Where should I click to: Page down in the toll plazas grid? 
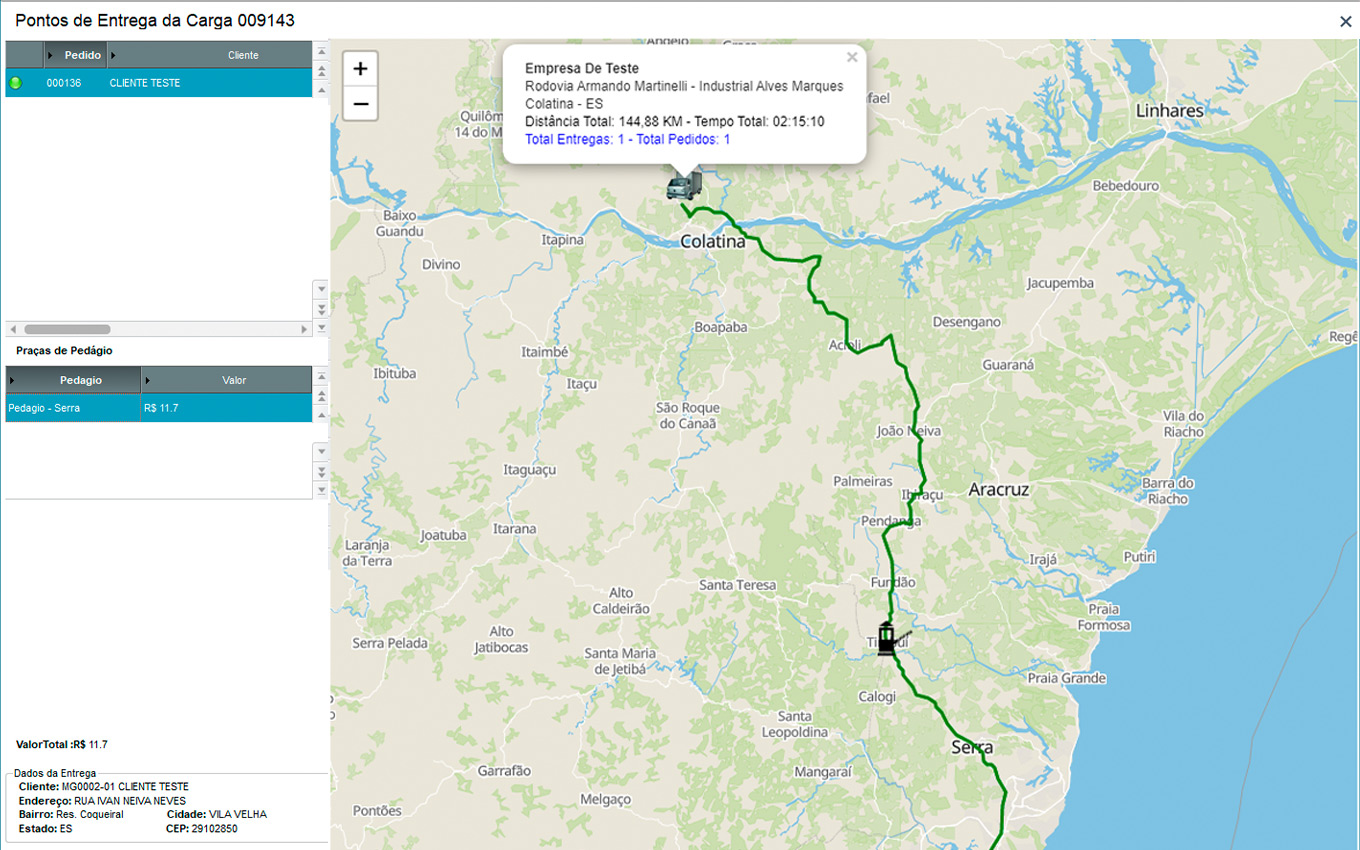(321, 470)
